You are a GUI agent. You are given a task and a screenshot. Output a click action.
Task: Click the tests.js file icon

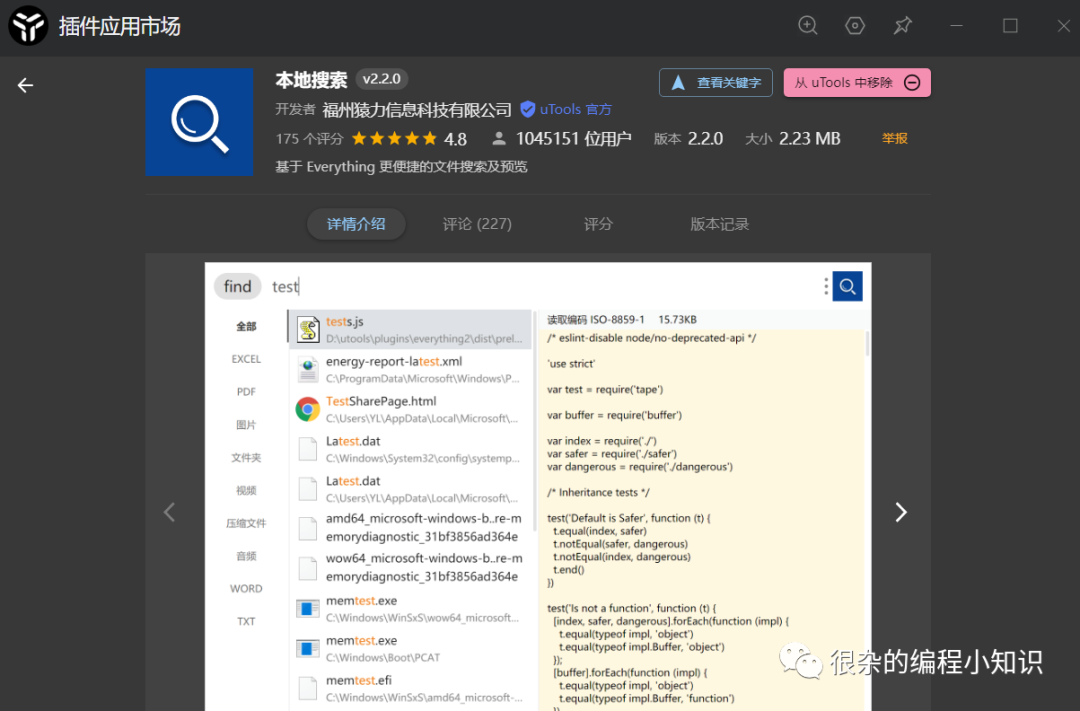pyautogui.click(x=308, y=329)
